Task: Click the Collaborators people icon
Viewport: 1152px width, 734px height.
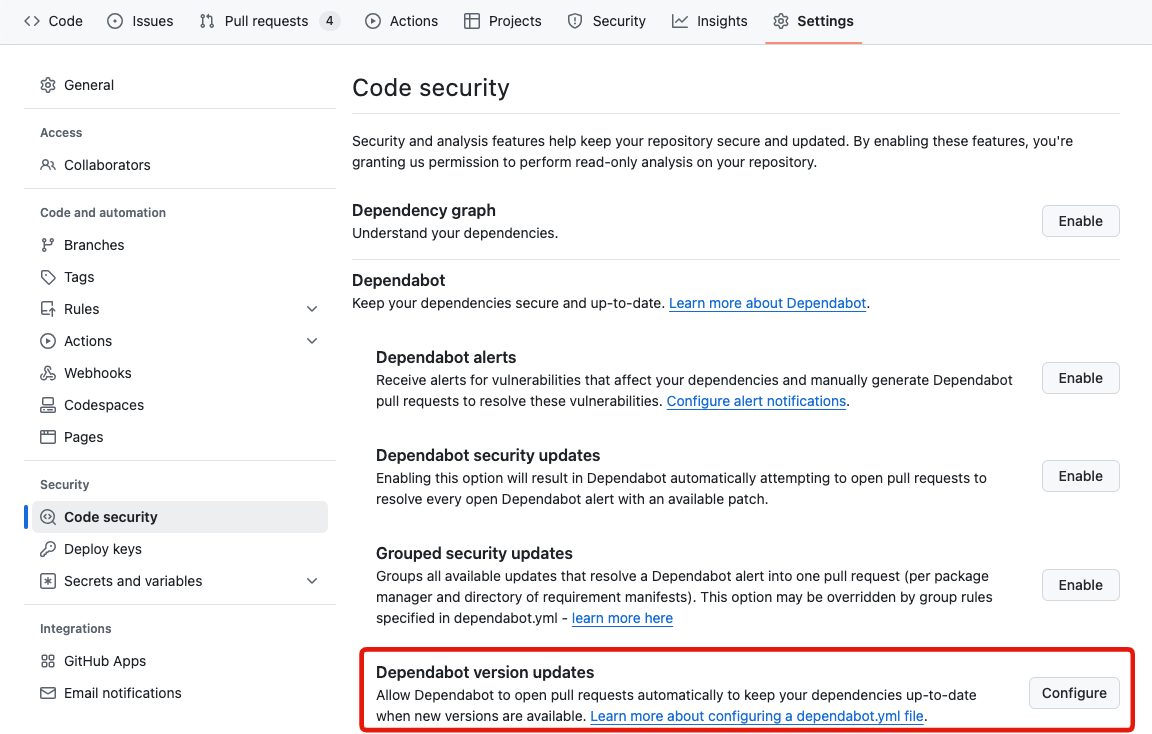Action: click(x=48, y=165)
